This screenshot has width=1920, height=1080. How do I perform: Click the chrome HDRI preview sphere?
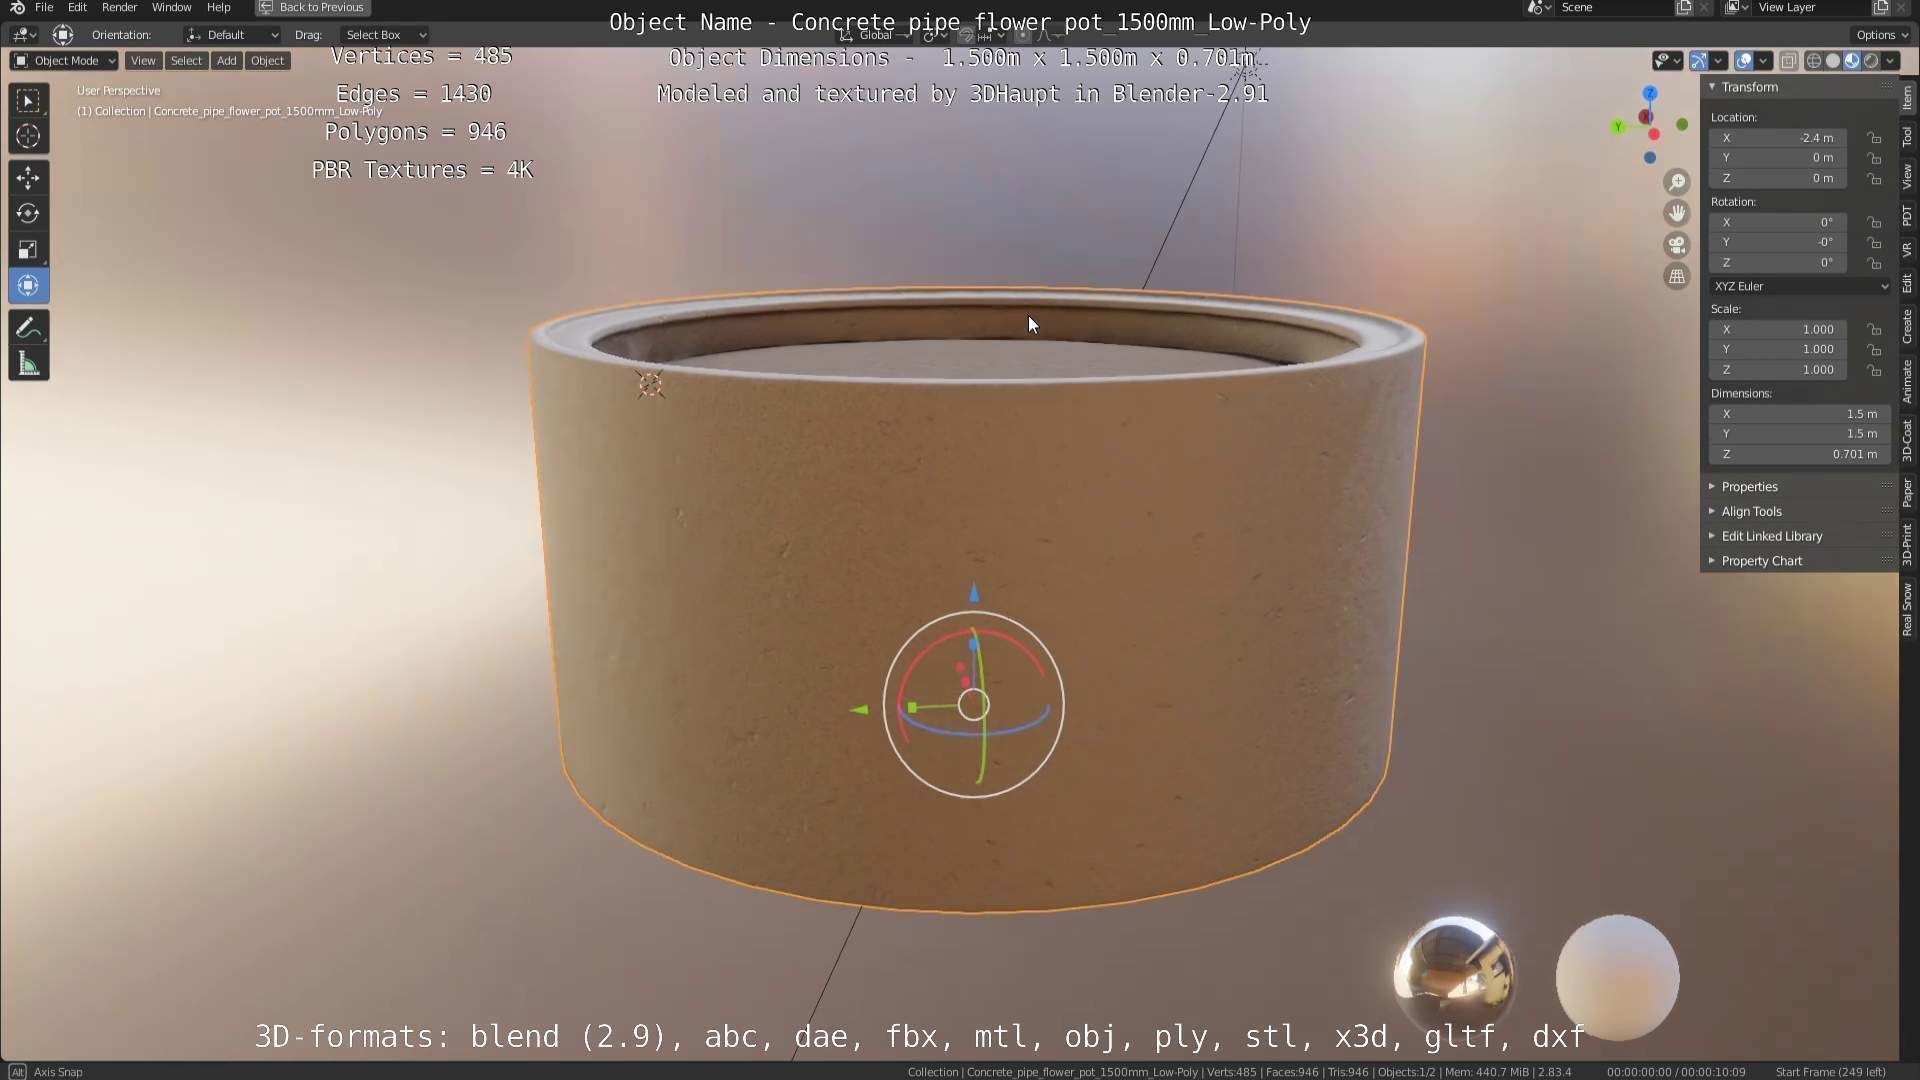point(1454,976)
